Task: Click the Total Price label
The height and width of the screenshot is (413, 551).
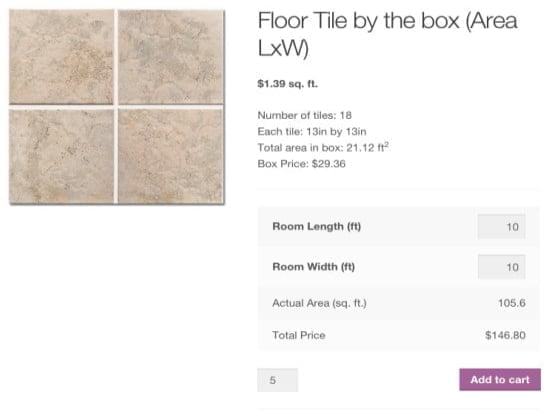Action: pos(299,335)
